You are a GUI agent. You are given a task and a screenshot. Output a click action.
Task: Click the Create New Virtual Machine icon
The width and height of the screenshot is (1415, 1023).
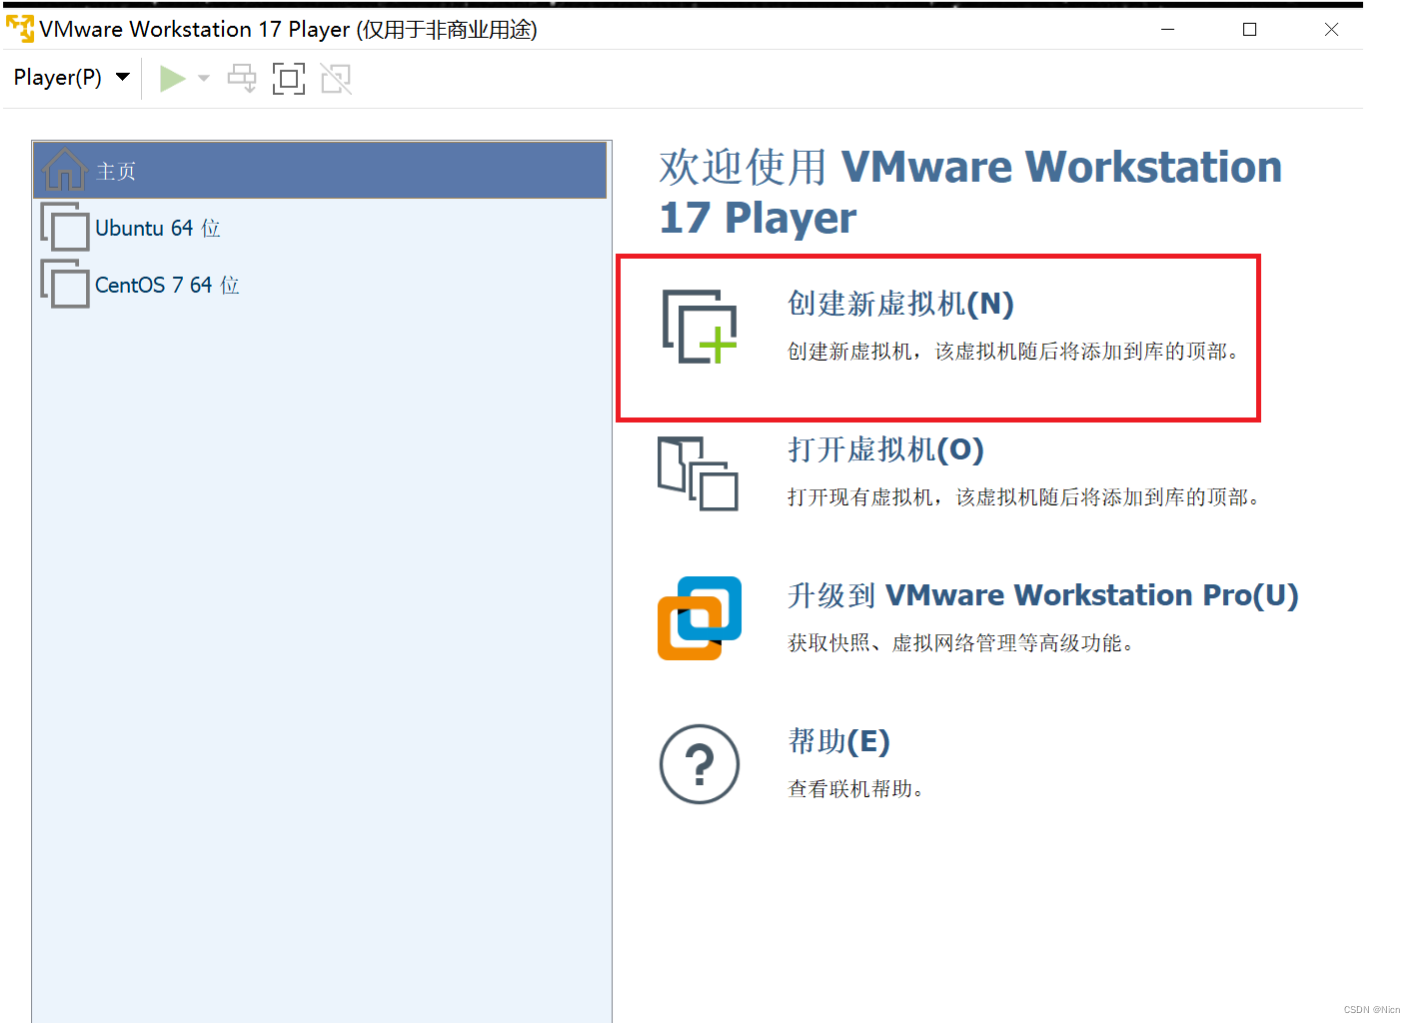point(698,327)
